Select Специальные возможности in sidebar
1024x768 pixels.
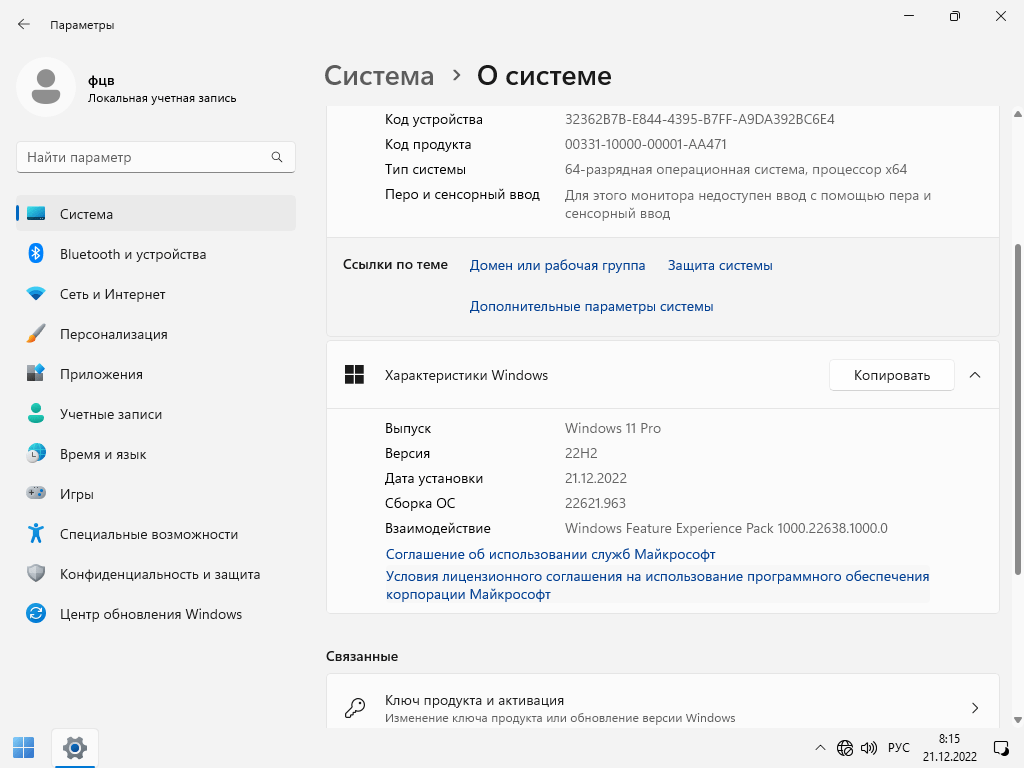(x=148, y=534)
